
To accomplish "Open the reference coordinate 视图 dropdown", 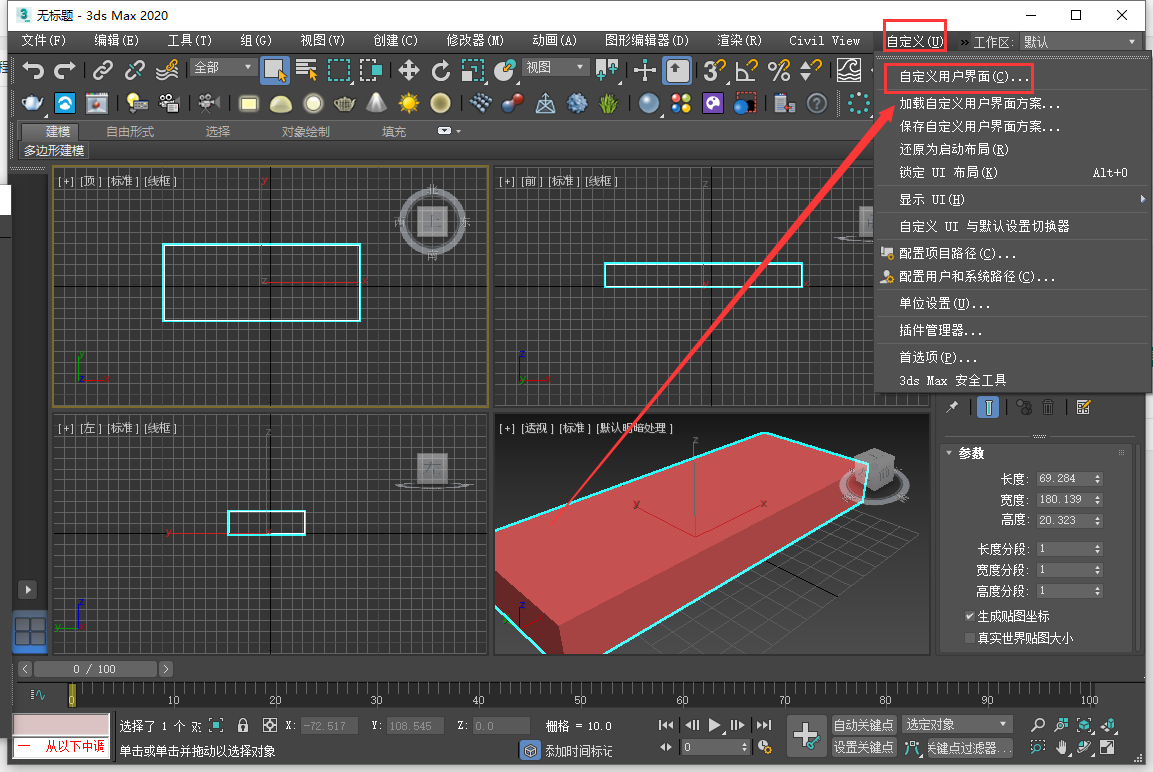I will click(x=555, y=68).
